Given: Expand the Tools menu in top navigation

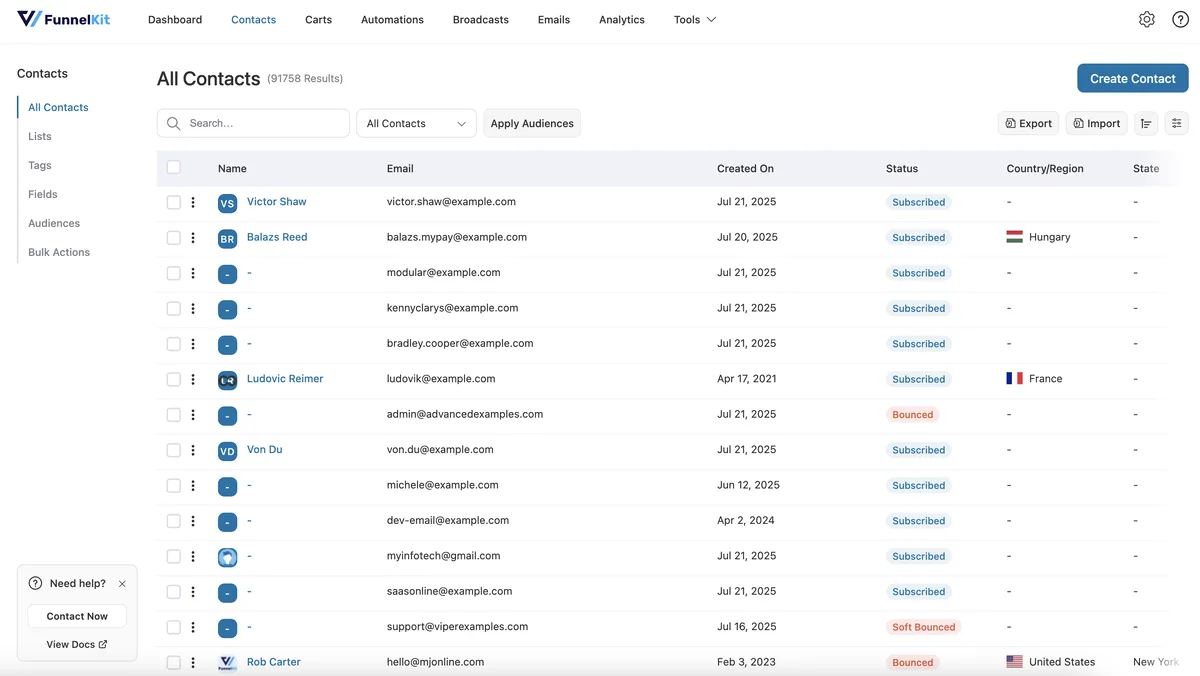Looking at the screenshot, I should coord(695,19).
